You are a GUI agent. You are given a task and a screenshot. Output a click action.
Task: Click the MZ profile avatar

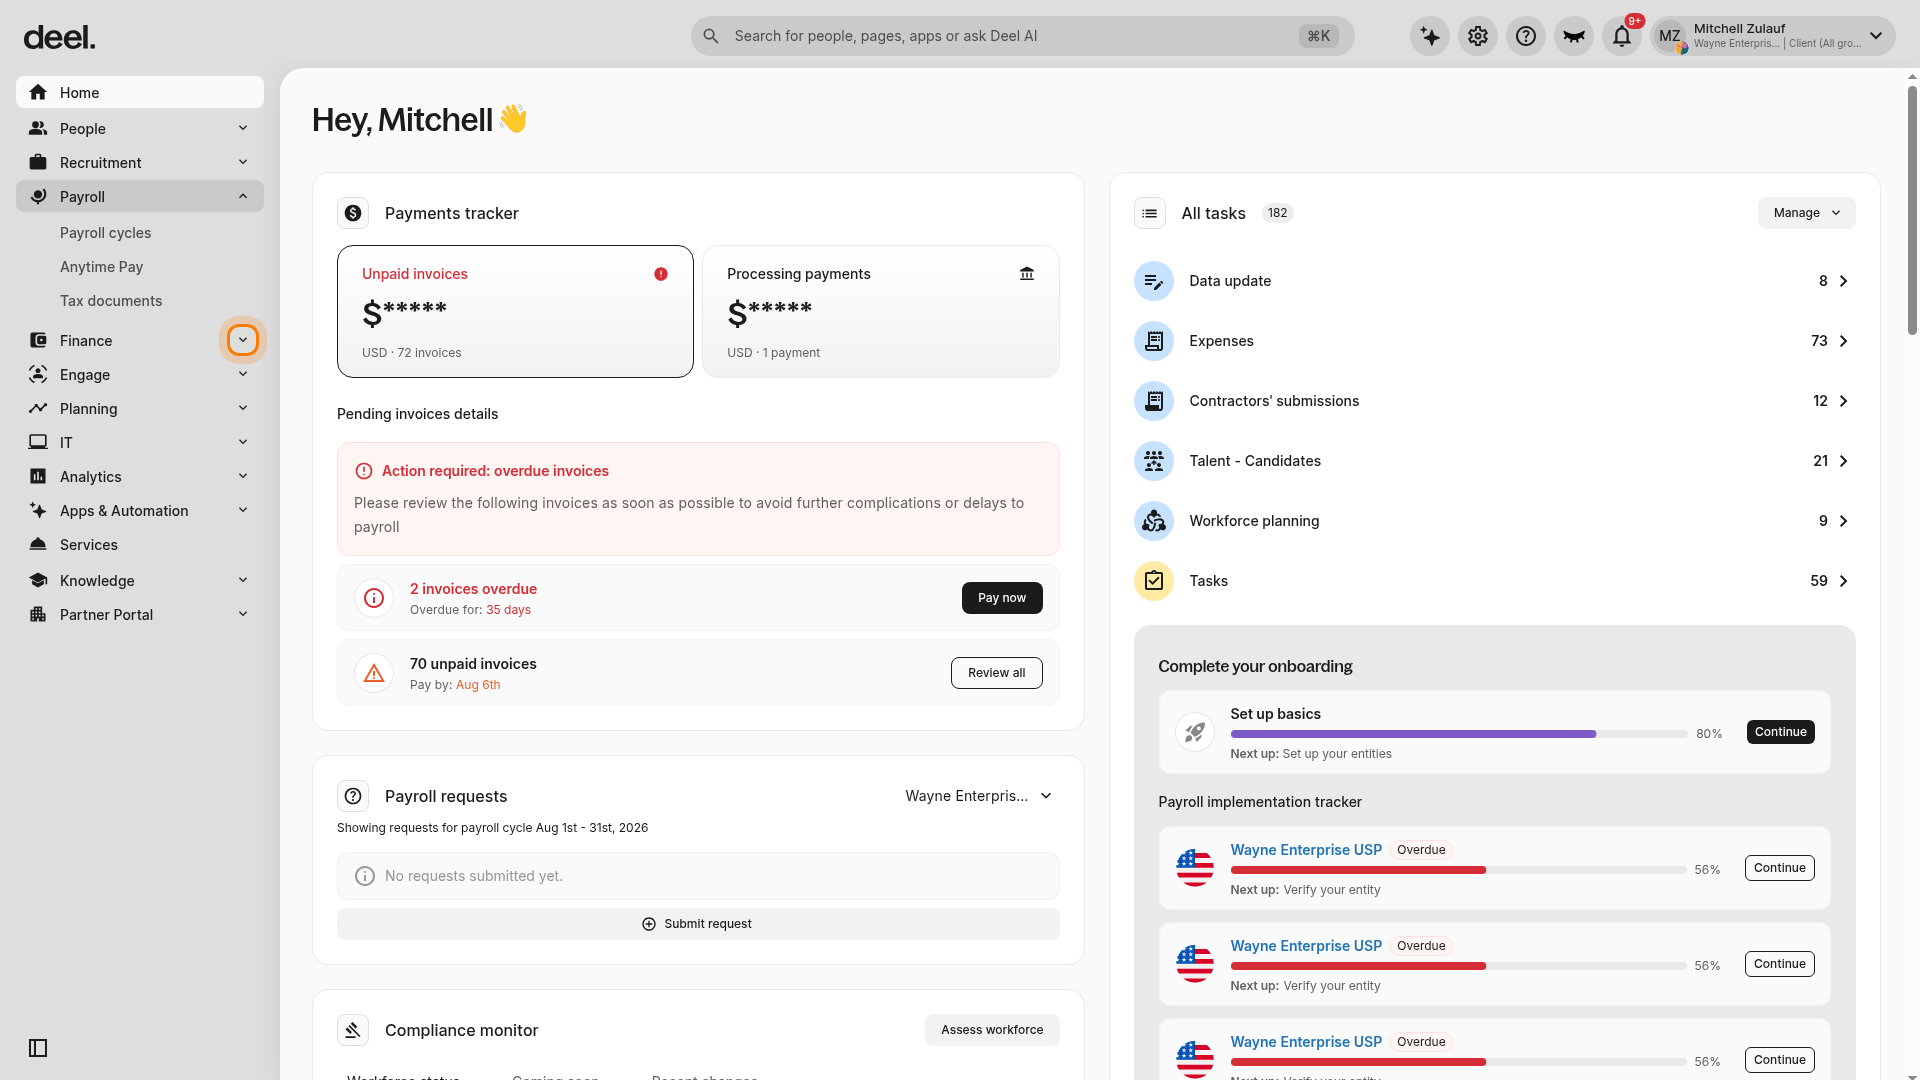pyautogui.click(x=1670, y=37)
